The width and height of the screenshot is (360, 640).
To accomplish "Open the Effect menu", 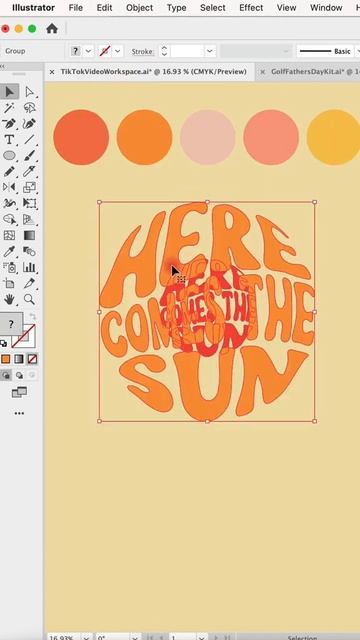I will coord(251,8).
